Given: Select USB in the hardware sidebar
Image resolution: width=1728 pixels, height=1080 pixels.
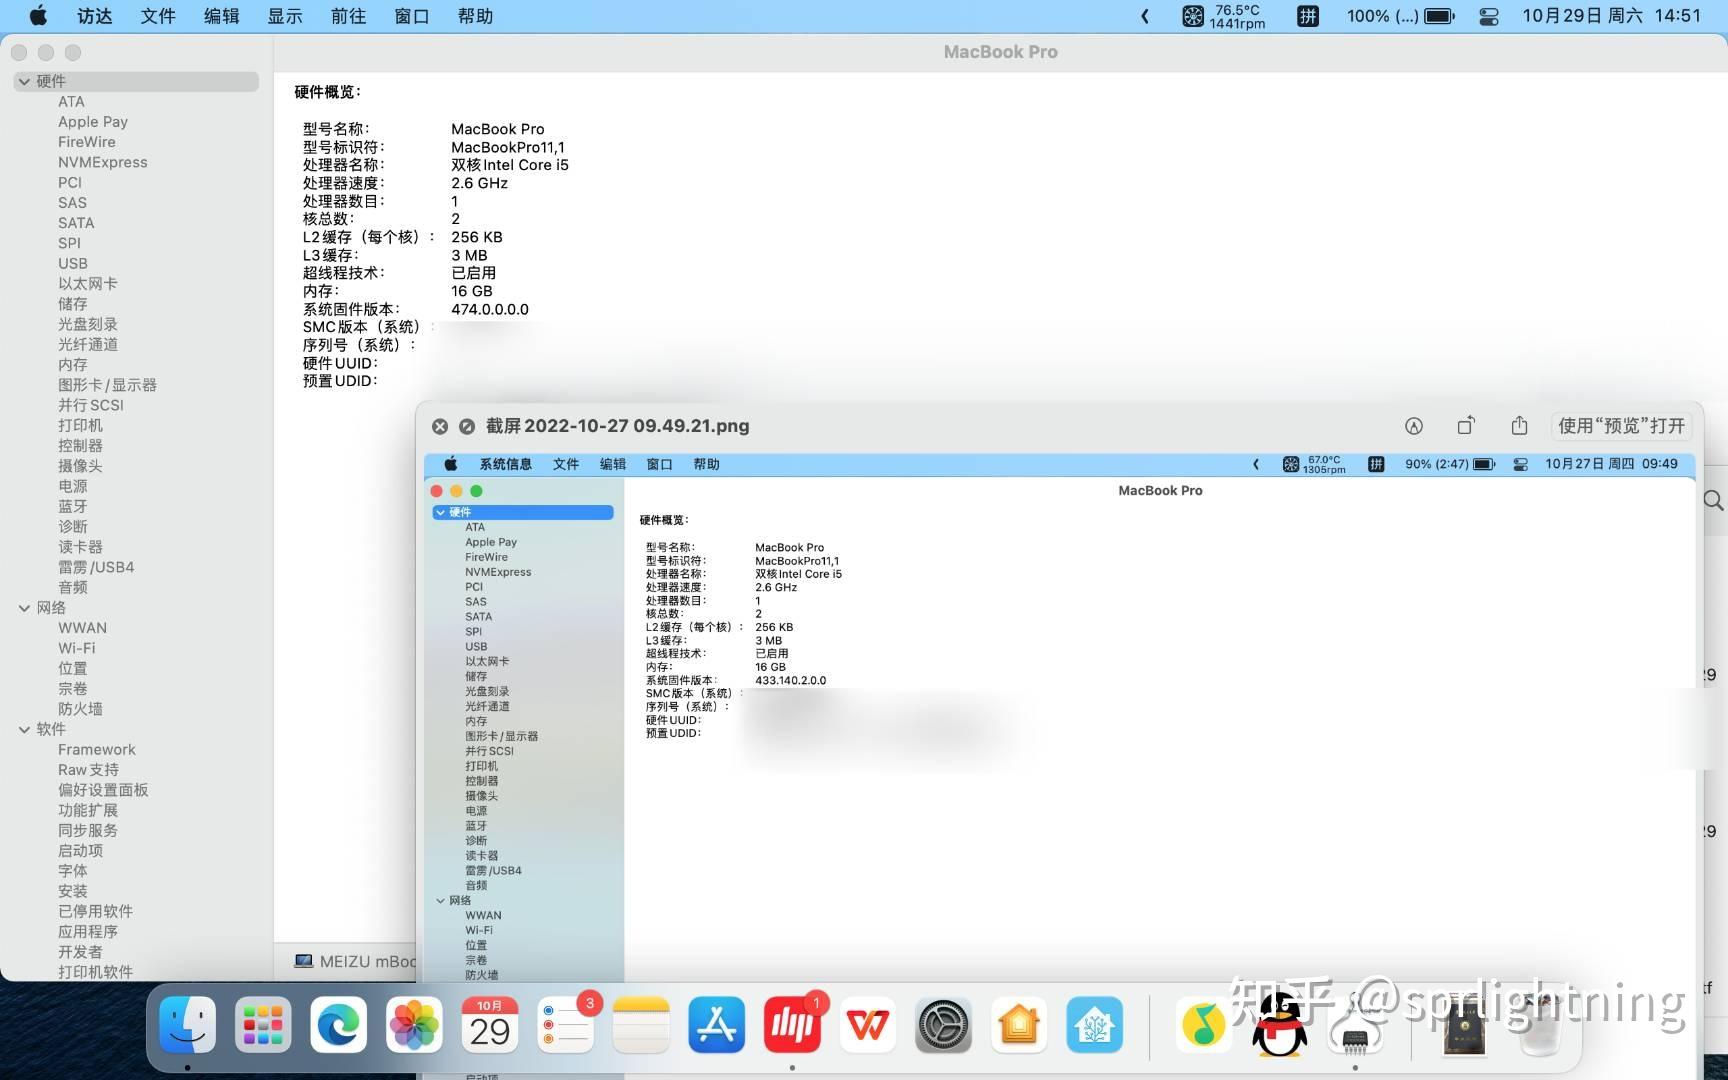Looking at the screenshot, I should pyautogui.click(x=73, y=263).
